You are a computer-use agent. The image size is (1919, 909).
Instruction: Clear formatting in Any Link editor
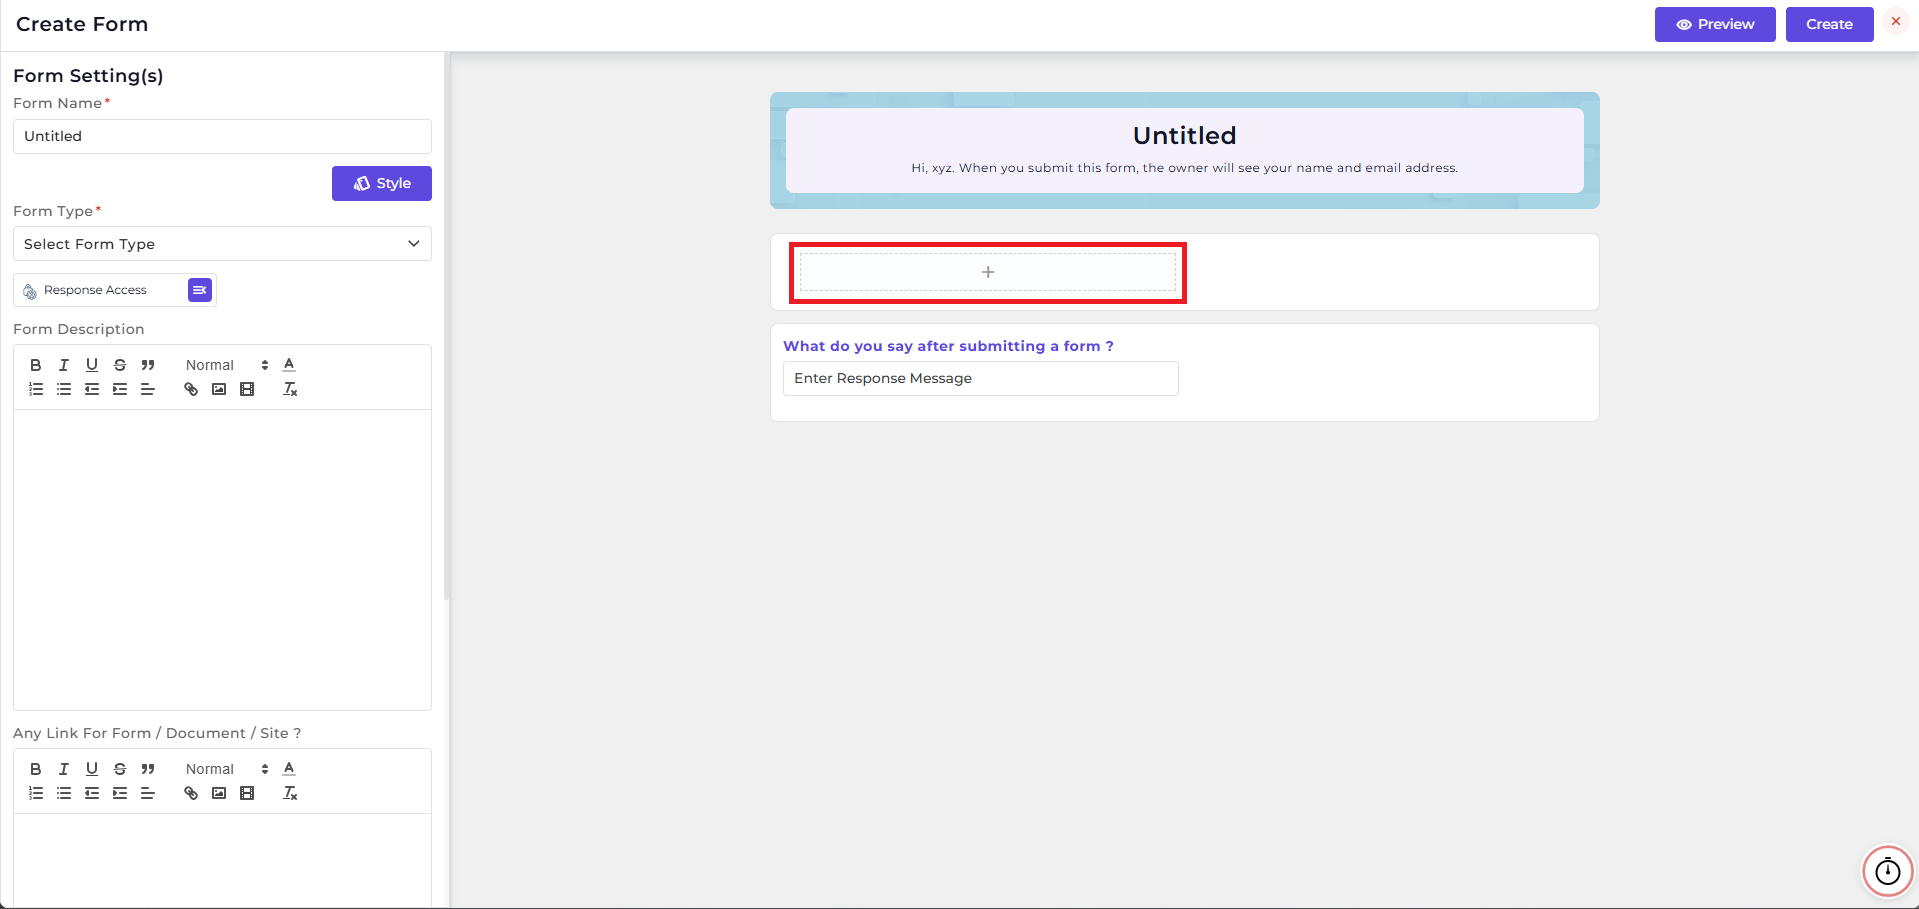point(290,793)
